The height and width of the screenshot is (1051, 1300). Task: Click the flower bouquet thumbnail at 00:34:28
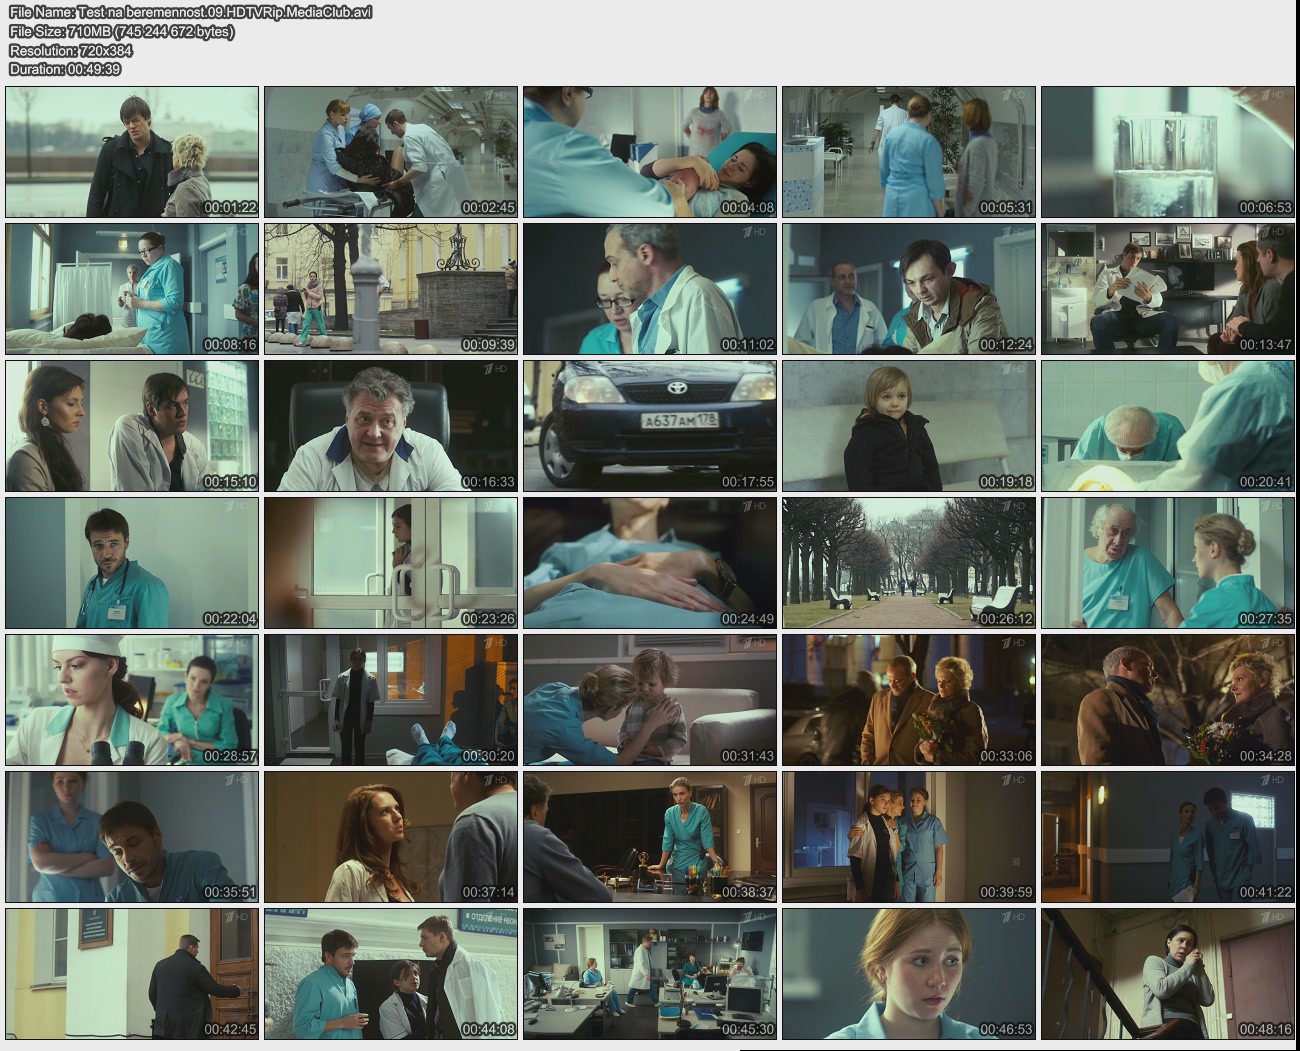pos(1167,700)
